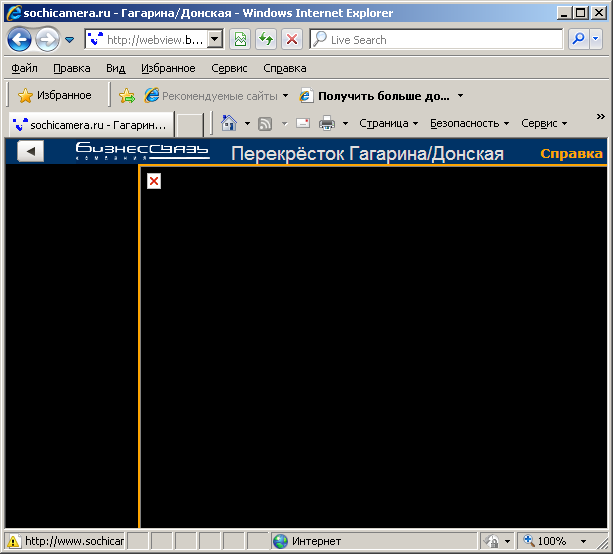This screenshot has width=613, height=554.
Task: Expand the Страница dropdown menu
Action: 388,123
